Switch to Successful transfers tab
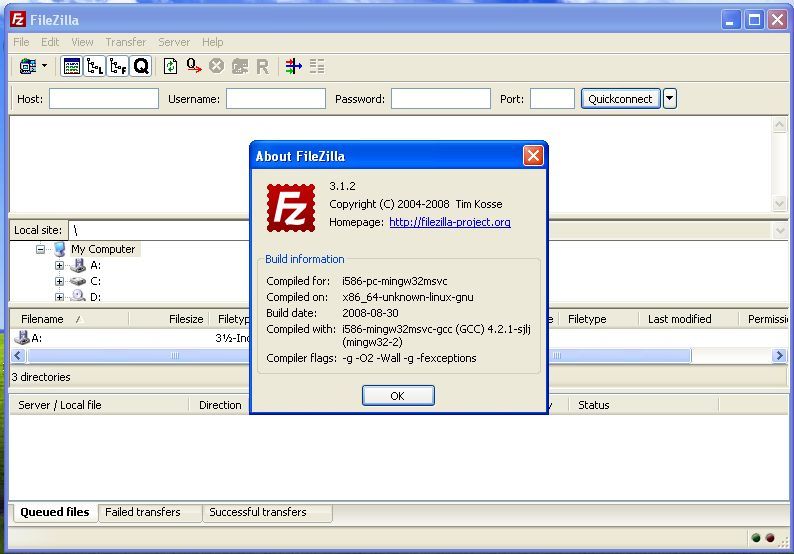 267,512
